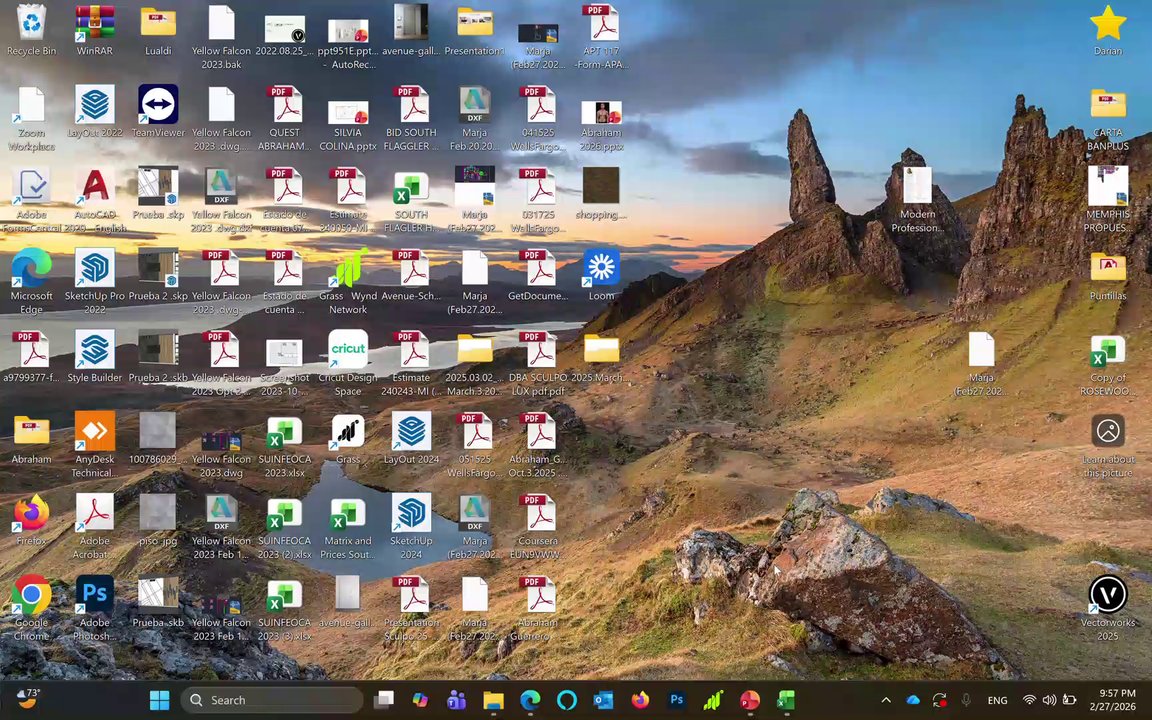1152x720 pixels.
Task: Open AnyDesk Technical shortcut
Action: (95, 444)
